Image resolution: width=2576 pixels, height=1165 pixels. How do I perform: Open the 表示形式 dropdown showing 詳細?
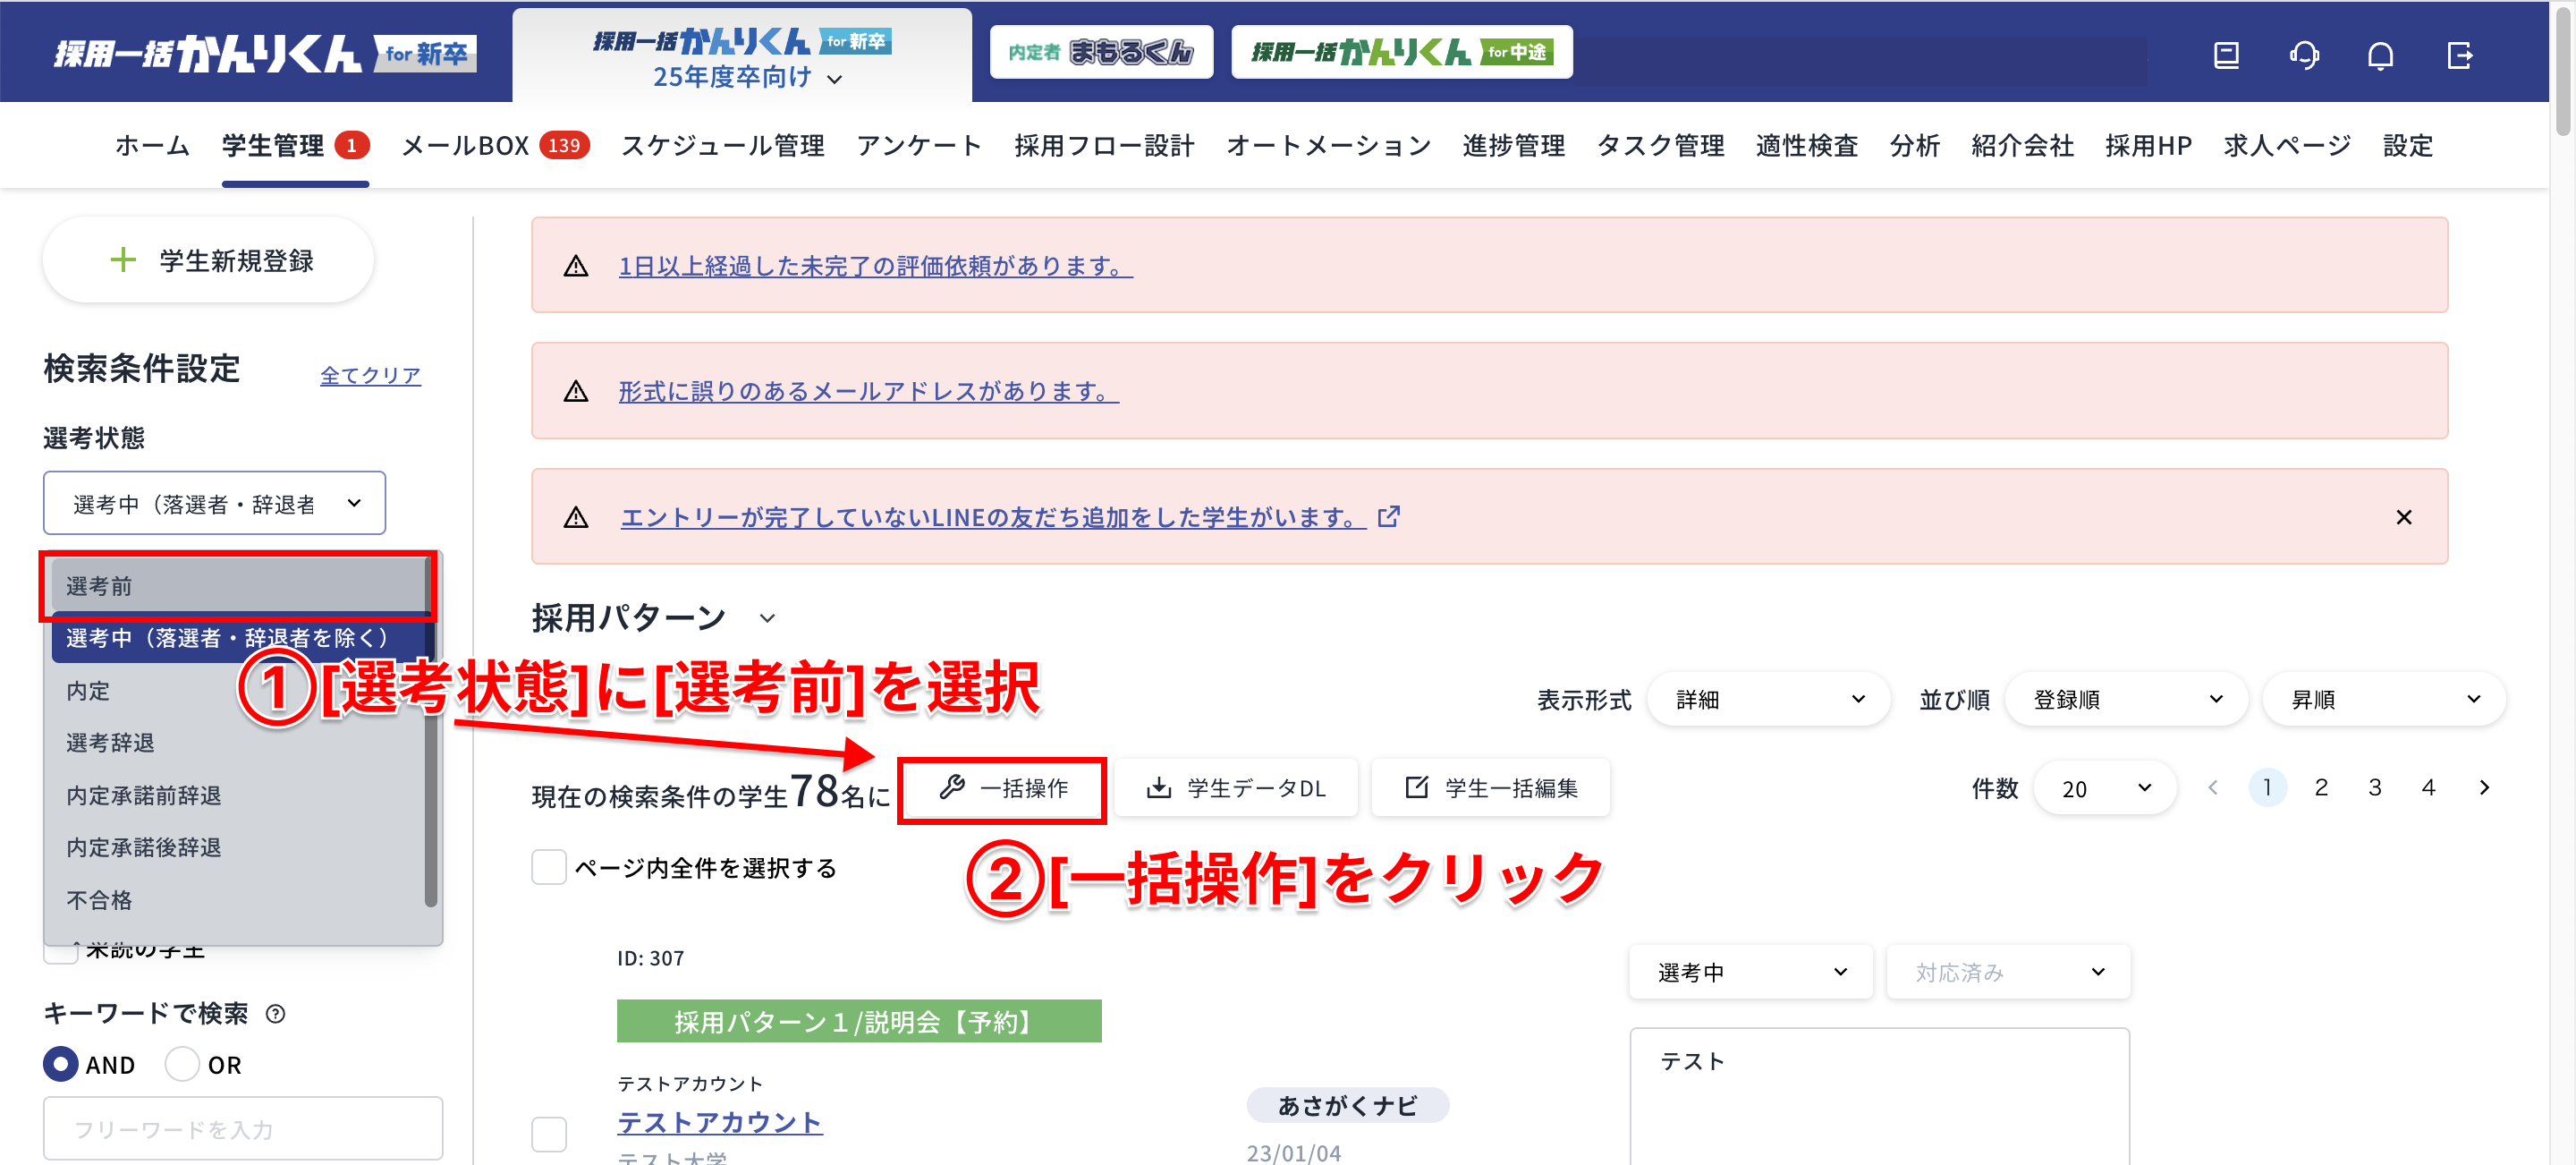[1768, 699]
